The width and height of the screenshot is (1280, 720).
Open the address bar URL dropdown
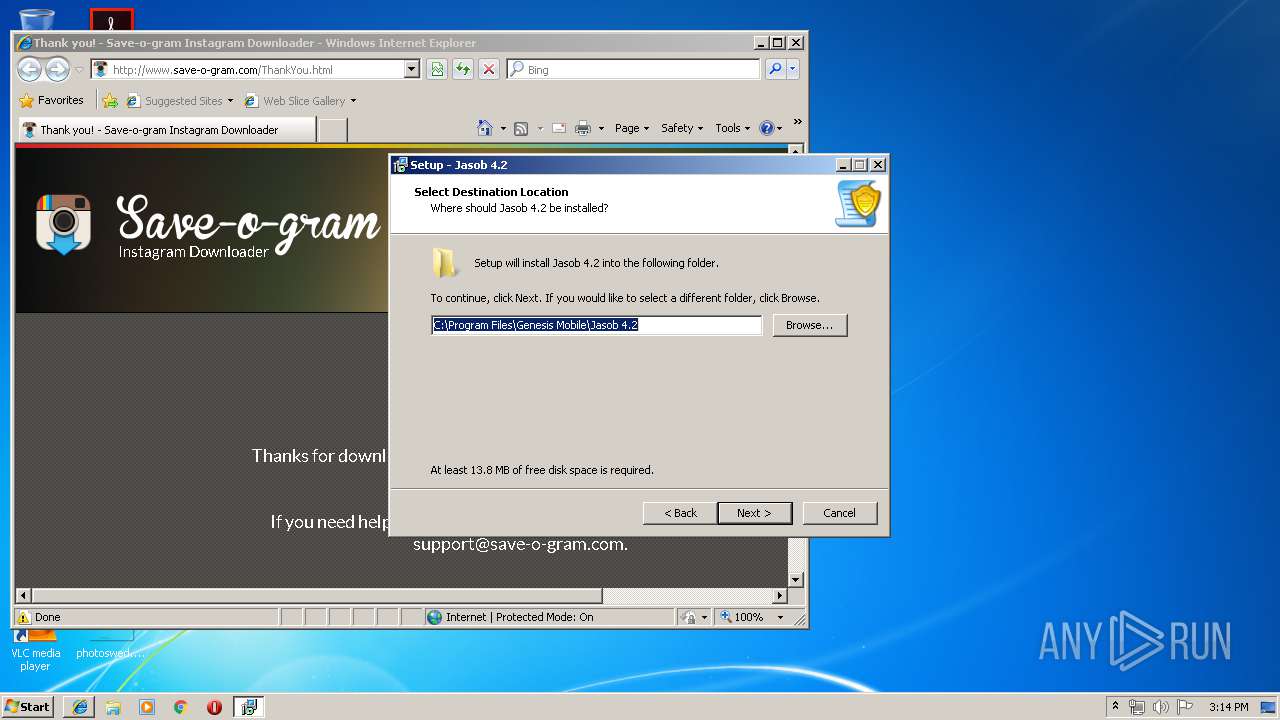pos(411,69)
